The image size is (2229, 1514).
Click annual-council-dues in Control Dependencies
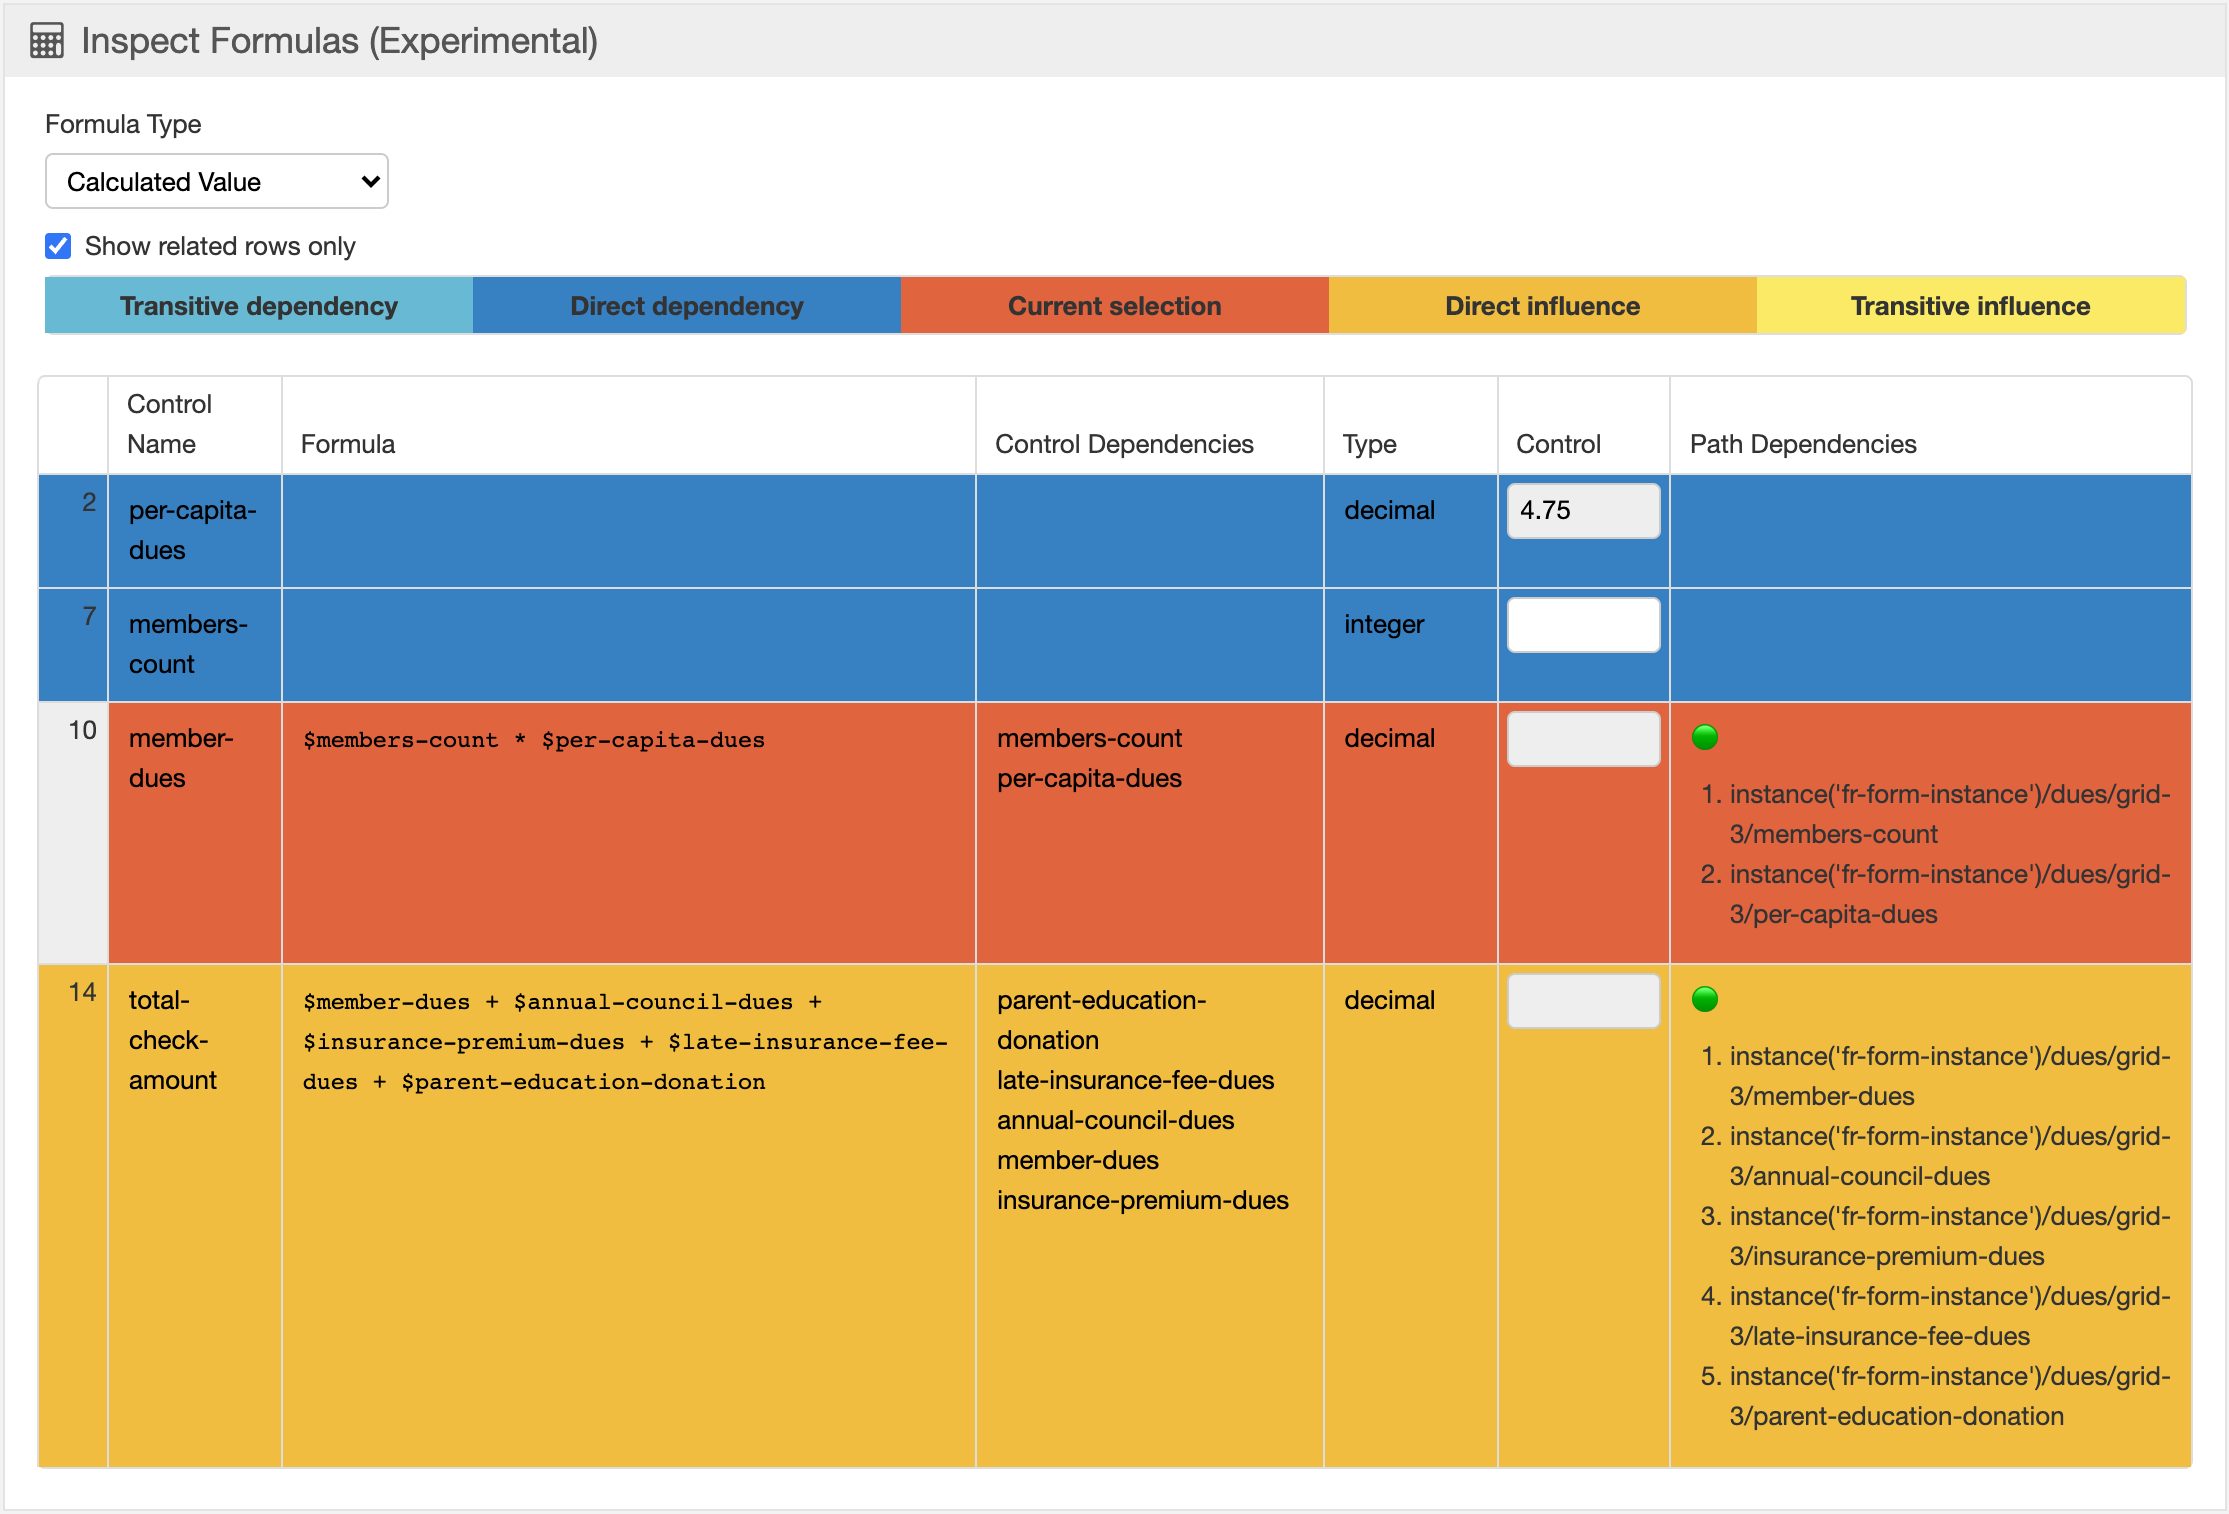coord(1116,1121)
